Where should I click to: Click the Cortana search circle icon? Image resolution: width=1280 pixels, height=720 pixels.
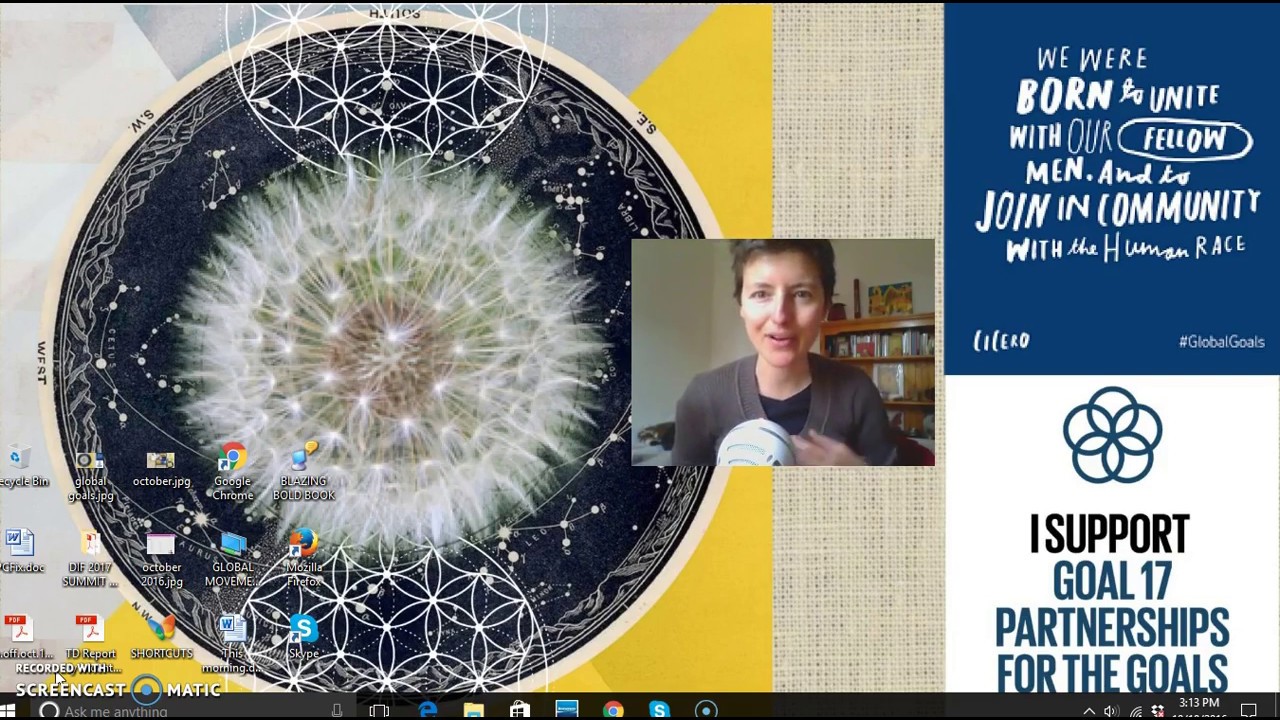click(x=48, y=711)
